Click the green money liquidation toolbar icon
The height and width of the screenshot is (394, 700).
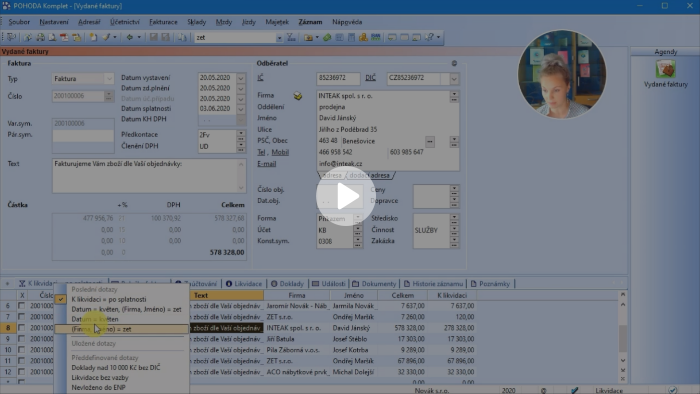click(x=327, y=37)
